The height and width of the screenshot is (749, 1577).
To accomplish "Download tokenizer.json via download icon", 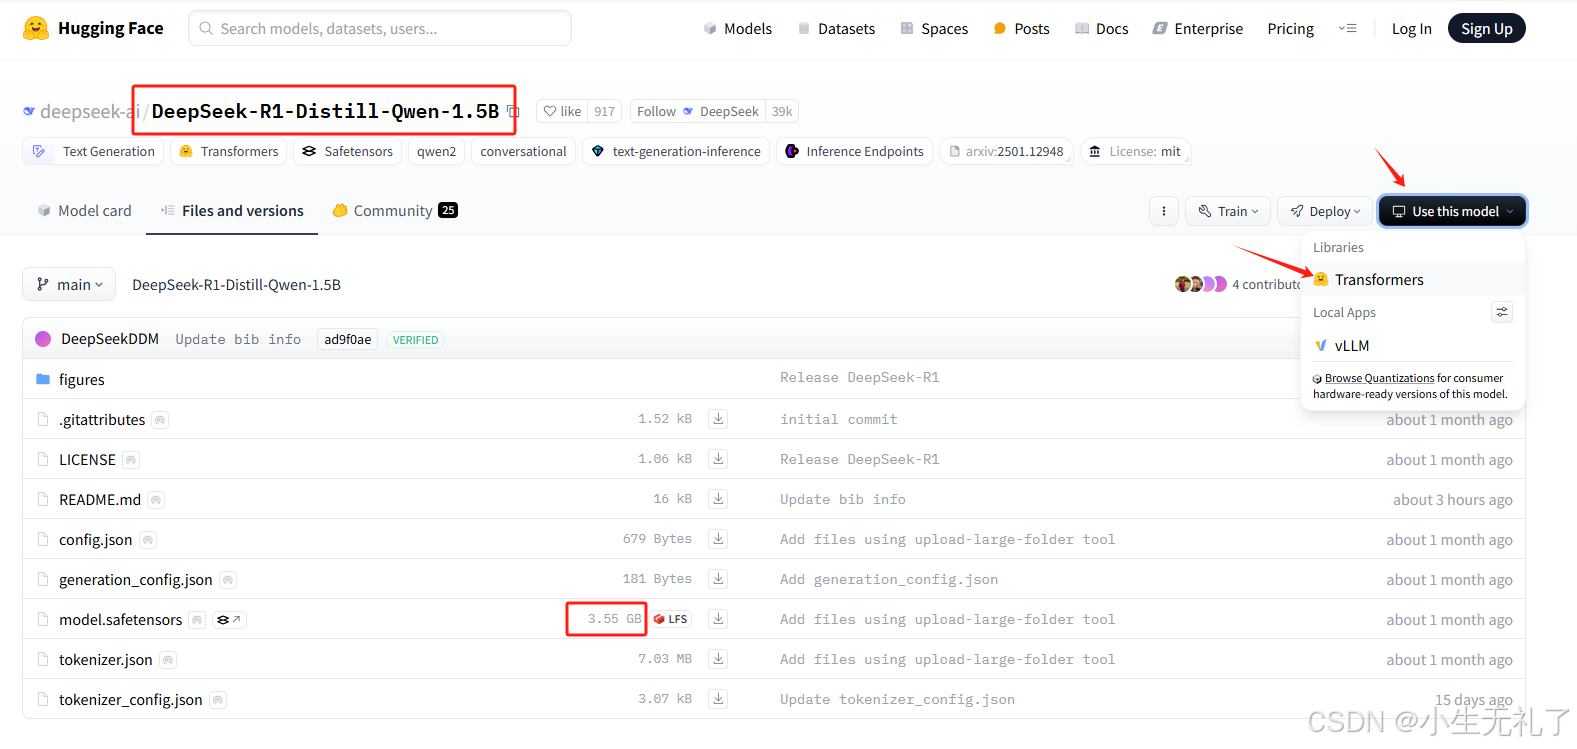I will point(718,659).
